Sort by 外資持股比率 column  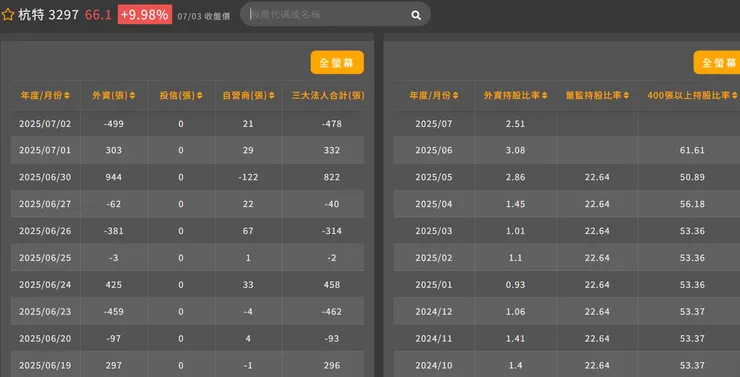point(516,96)
